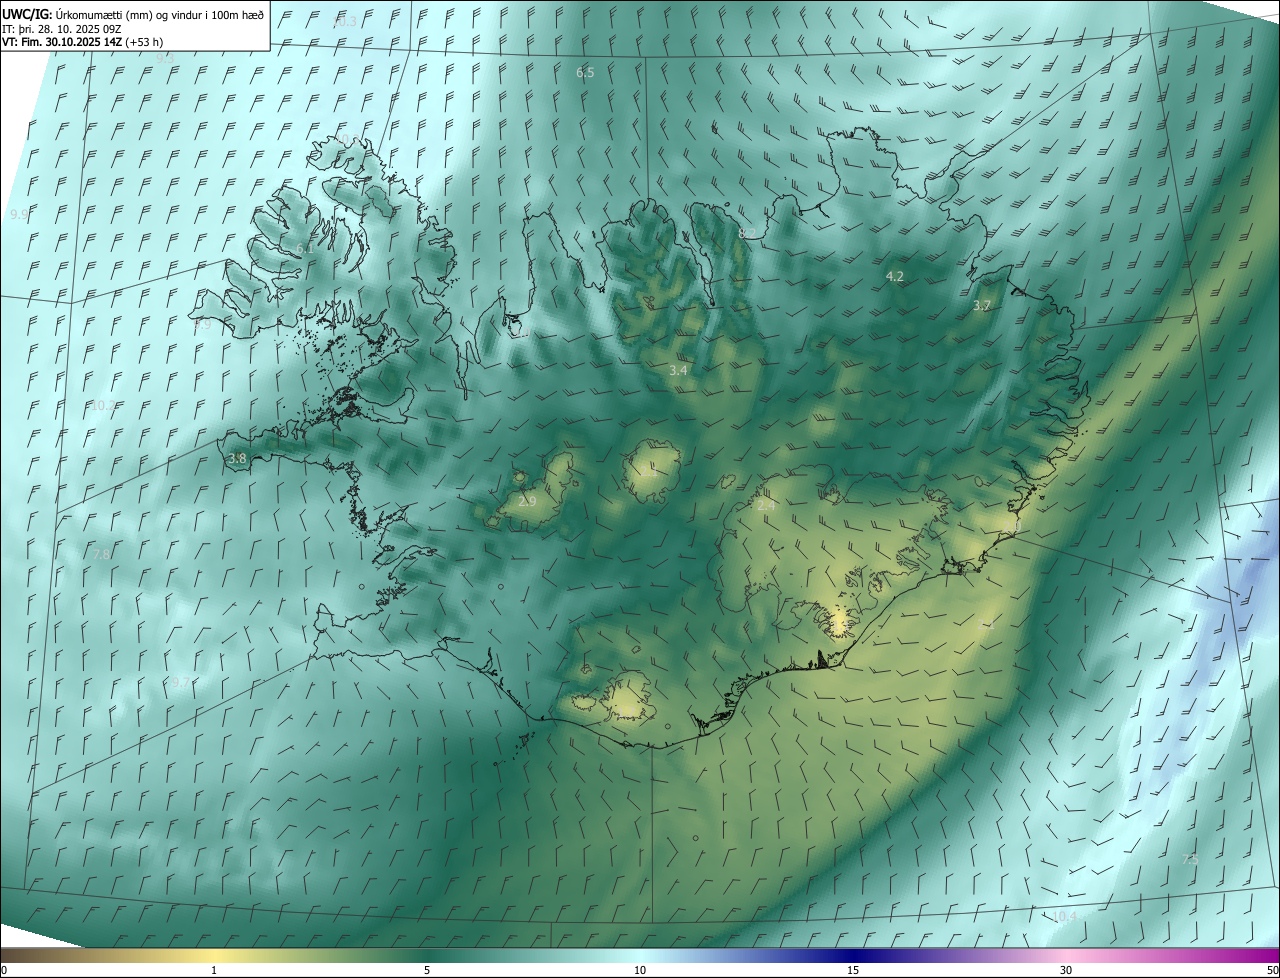Click the 7.8 value label
Viewport: 1280px width, 978px height.
coord(101,554)
